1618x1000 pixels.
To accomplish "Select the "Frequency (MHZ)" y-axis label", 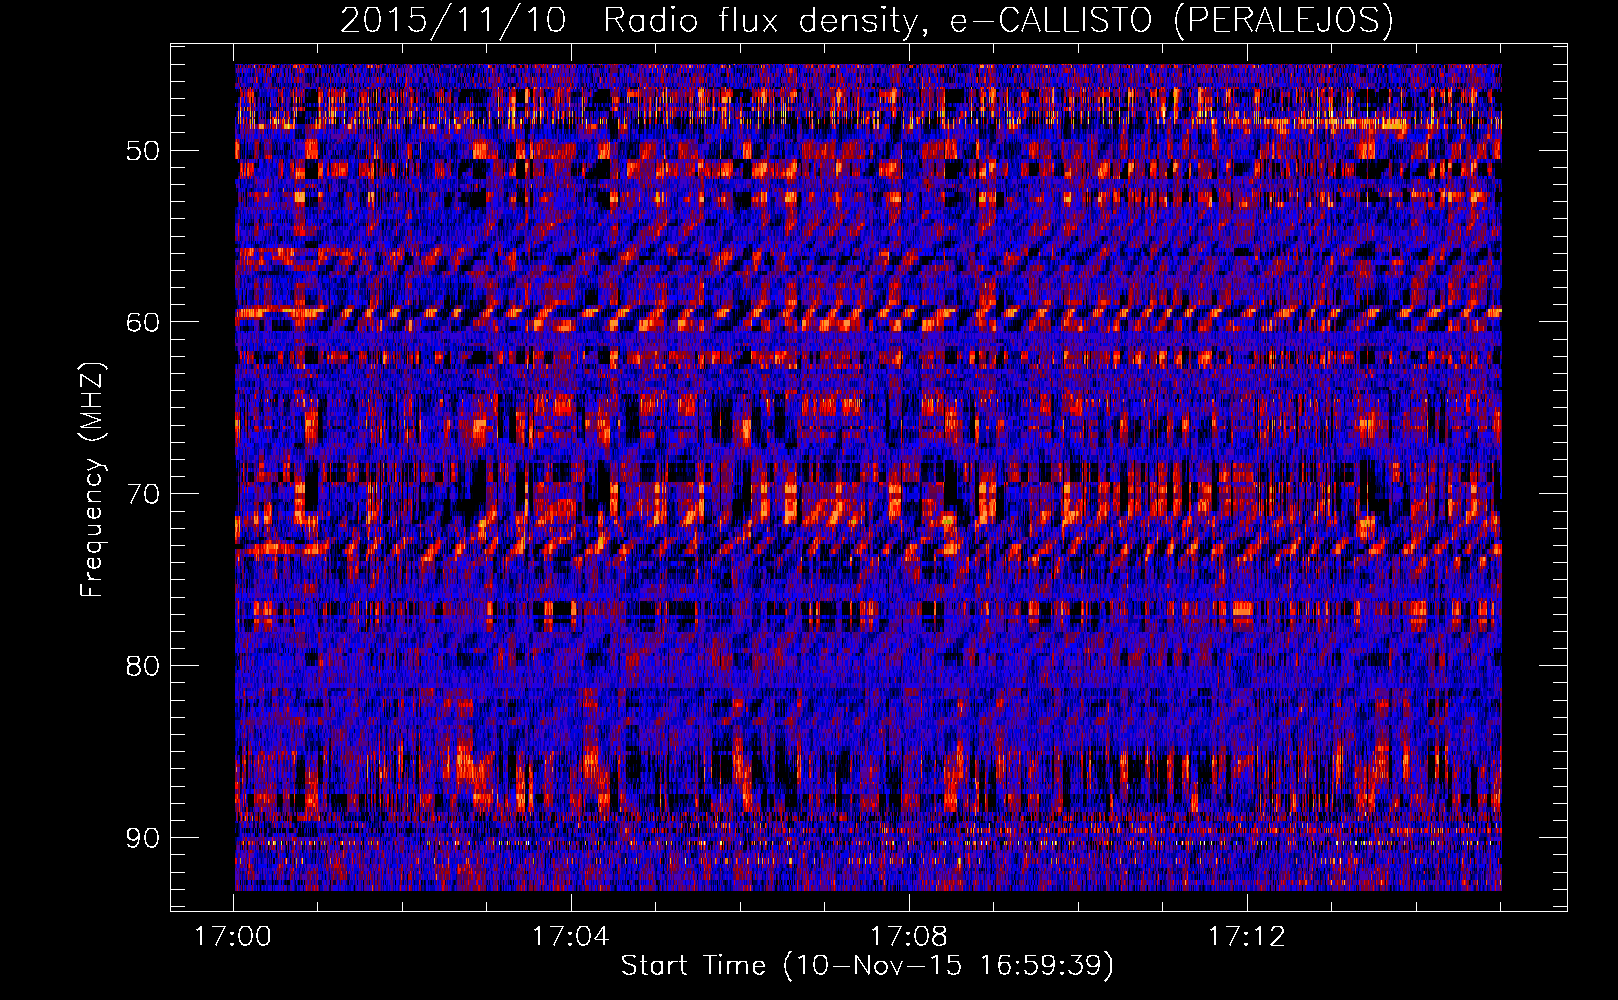I will tap(92, 479).
